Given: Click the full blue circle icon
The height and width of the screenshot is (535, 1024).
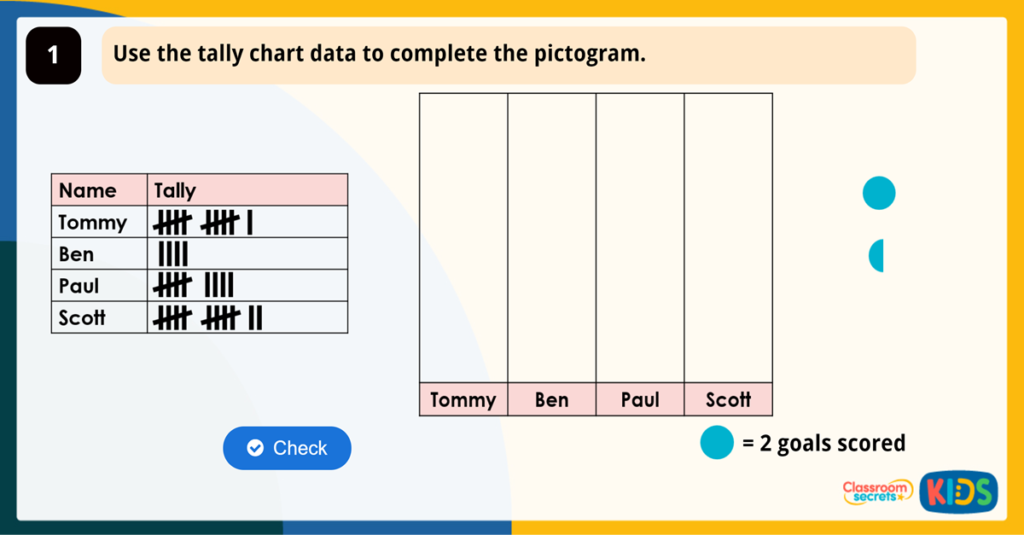Looking at the screenshot, I should [x=879, y=193].
